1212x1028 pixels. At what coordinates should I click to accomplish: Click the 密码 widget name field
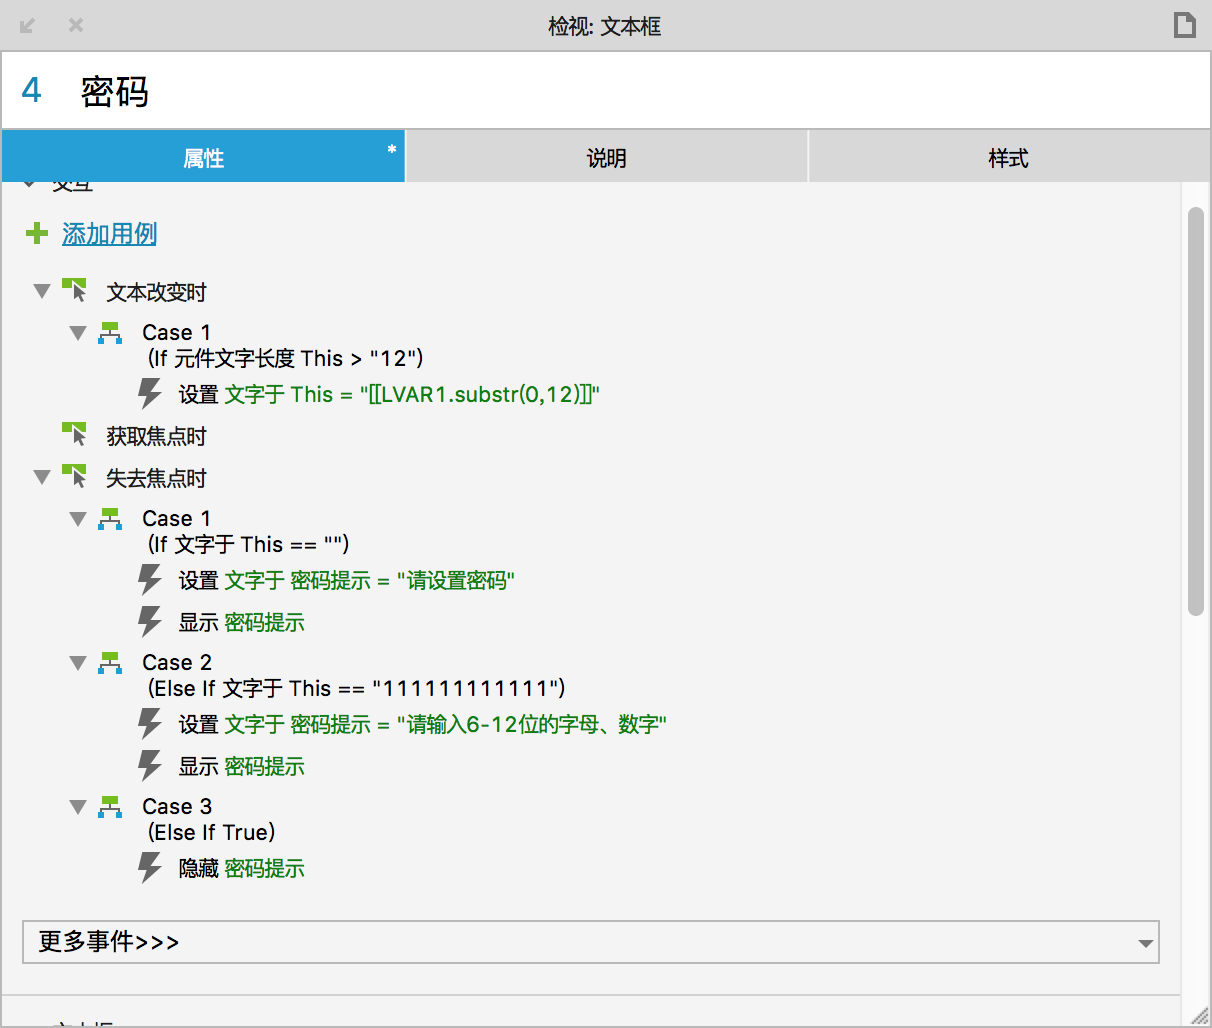pyautogui.click(x=600, y=92)
